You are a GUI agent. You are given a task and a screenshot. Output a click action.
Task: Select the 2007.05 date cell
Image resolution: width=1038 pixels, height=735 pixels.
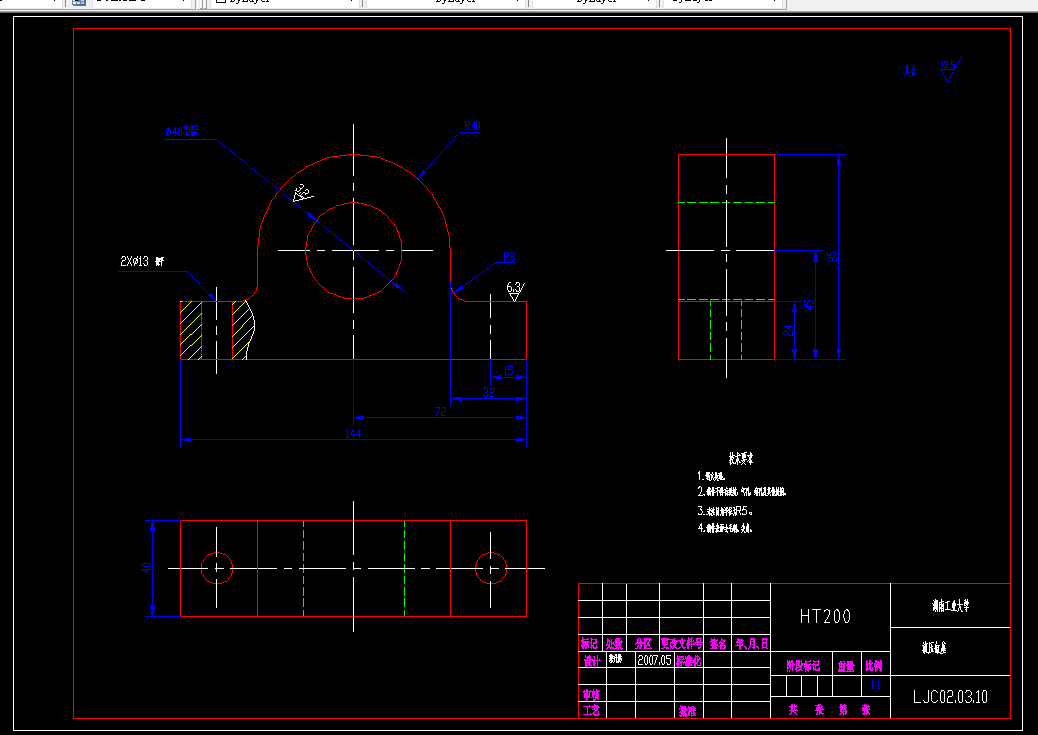click(x=654, y=660)
